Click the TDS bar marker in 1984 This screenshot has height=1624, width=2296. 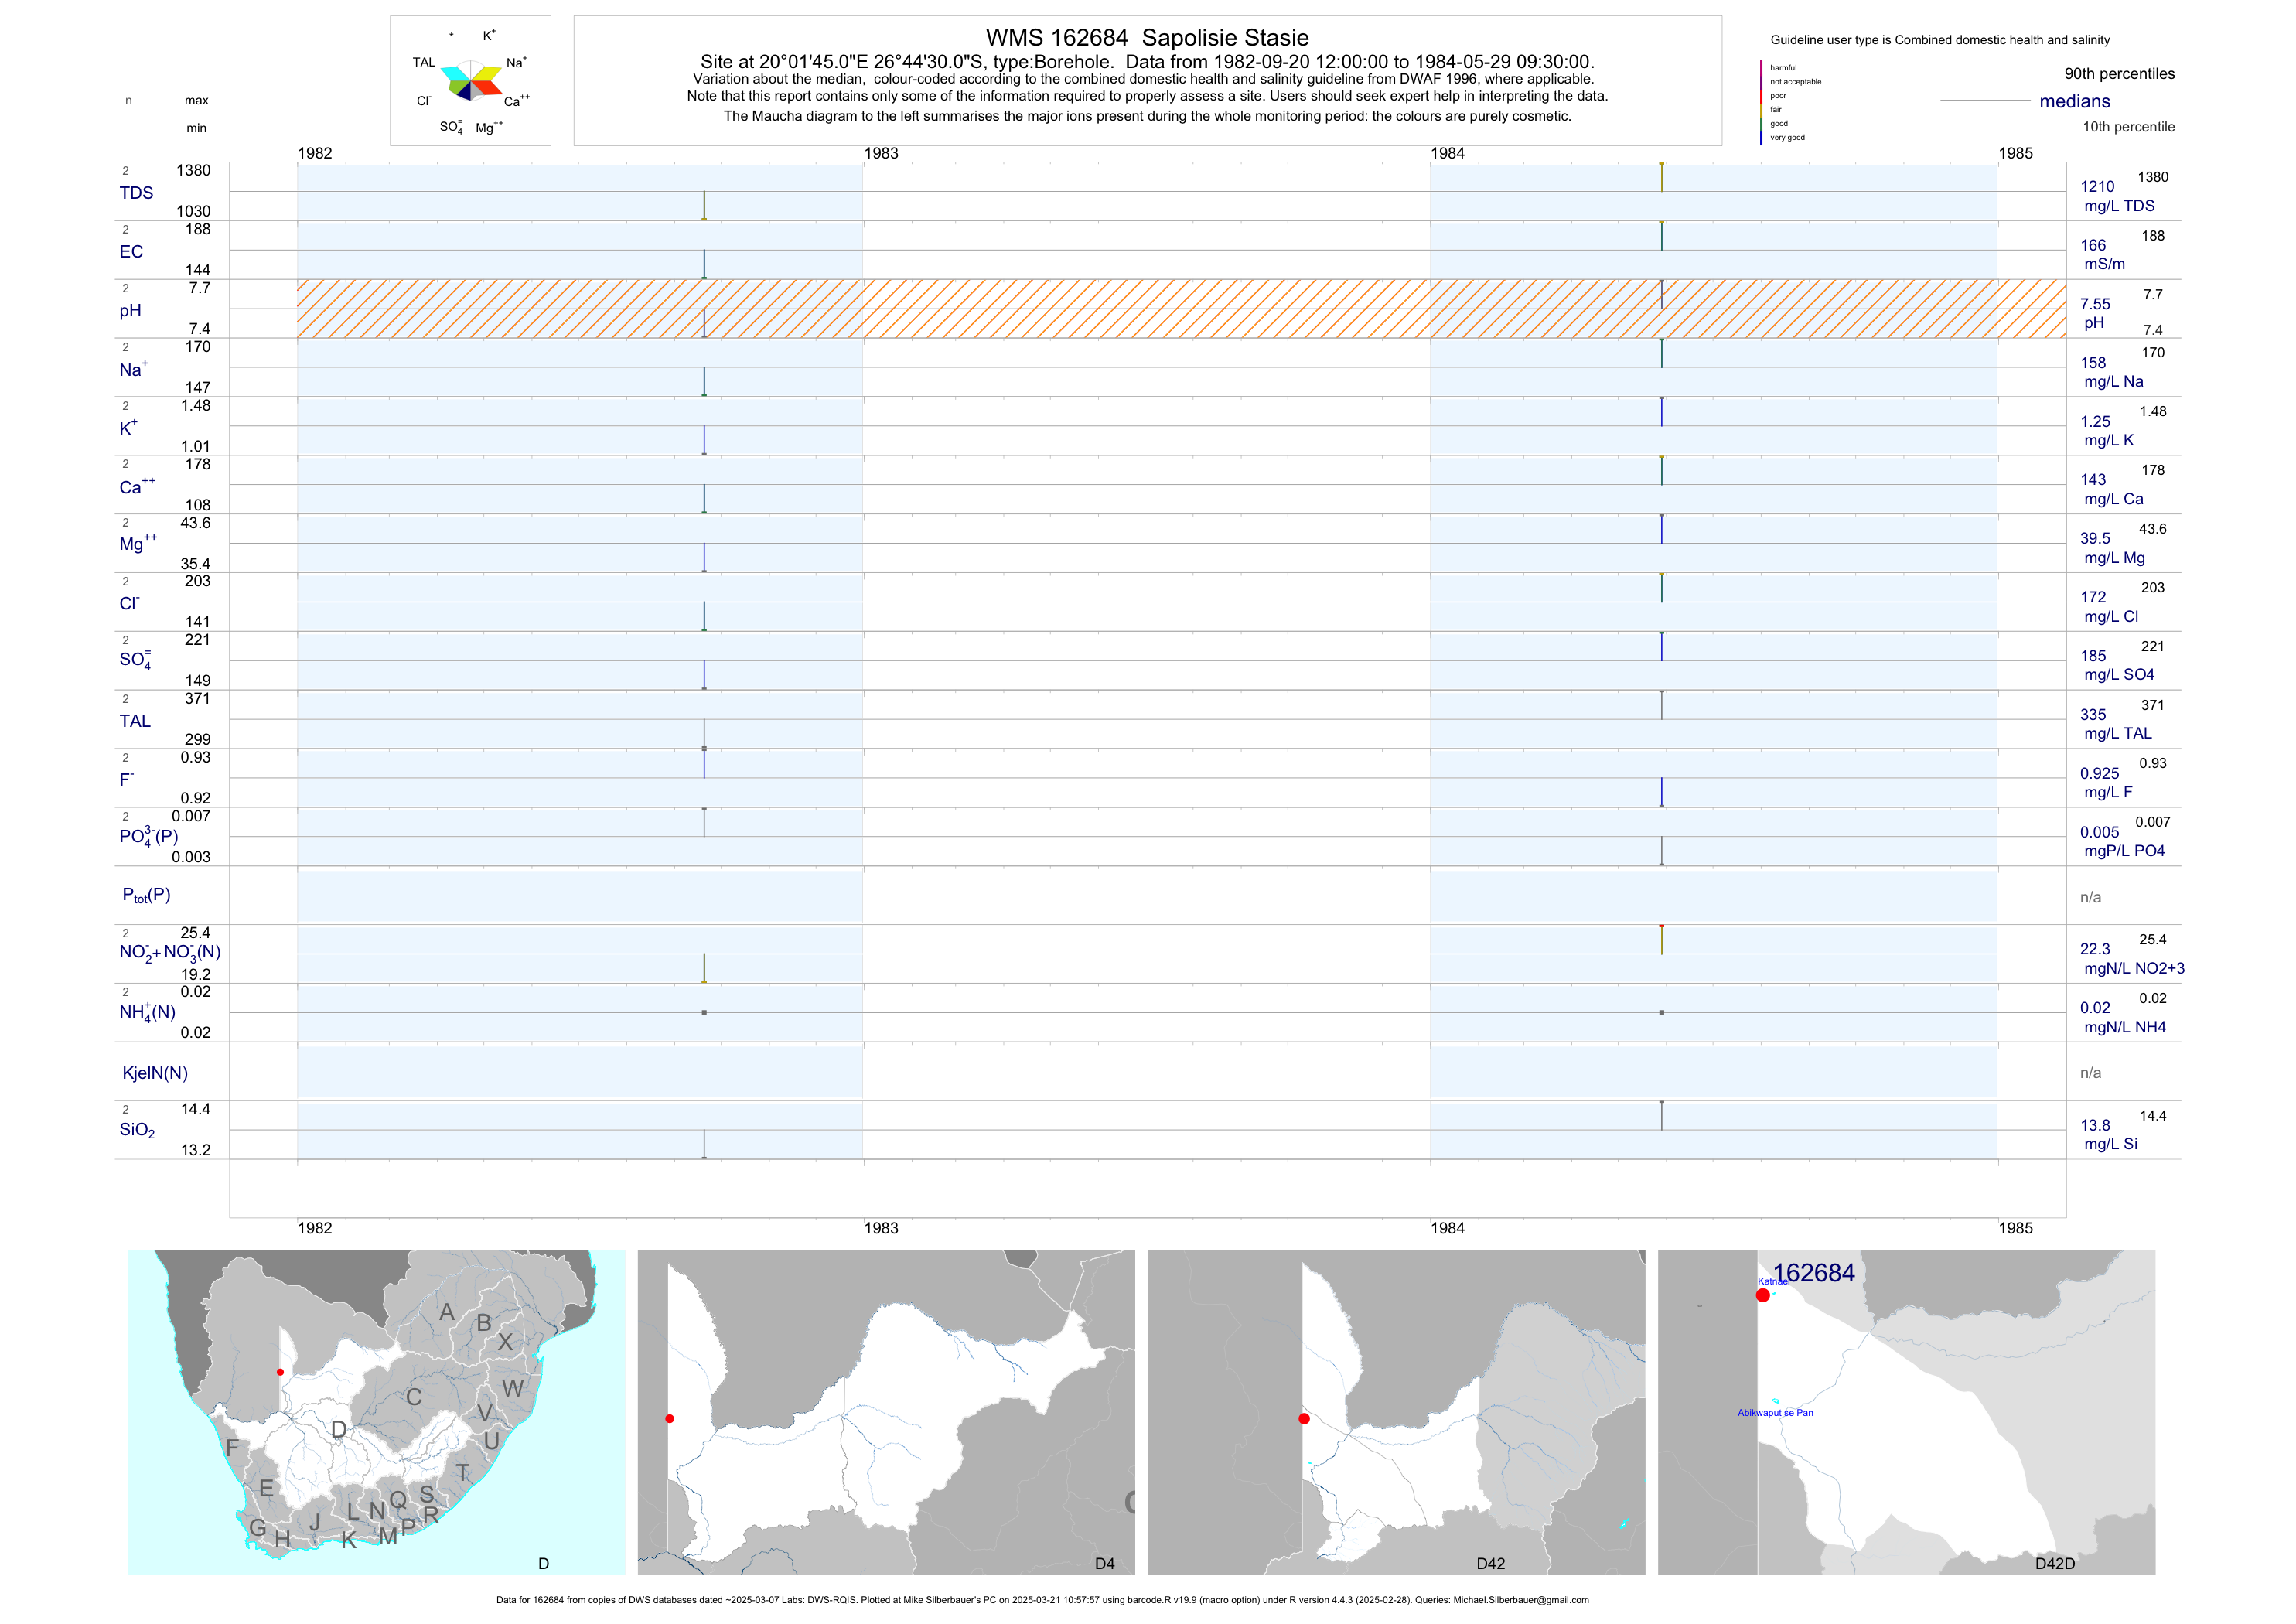tap(1661, 177)
